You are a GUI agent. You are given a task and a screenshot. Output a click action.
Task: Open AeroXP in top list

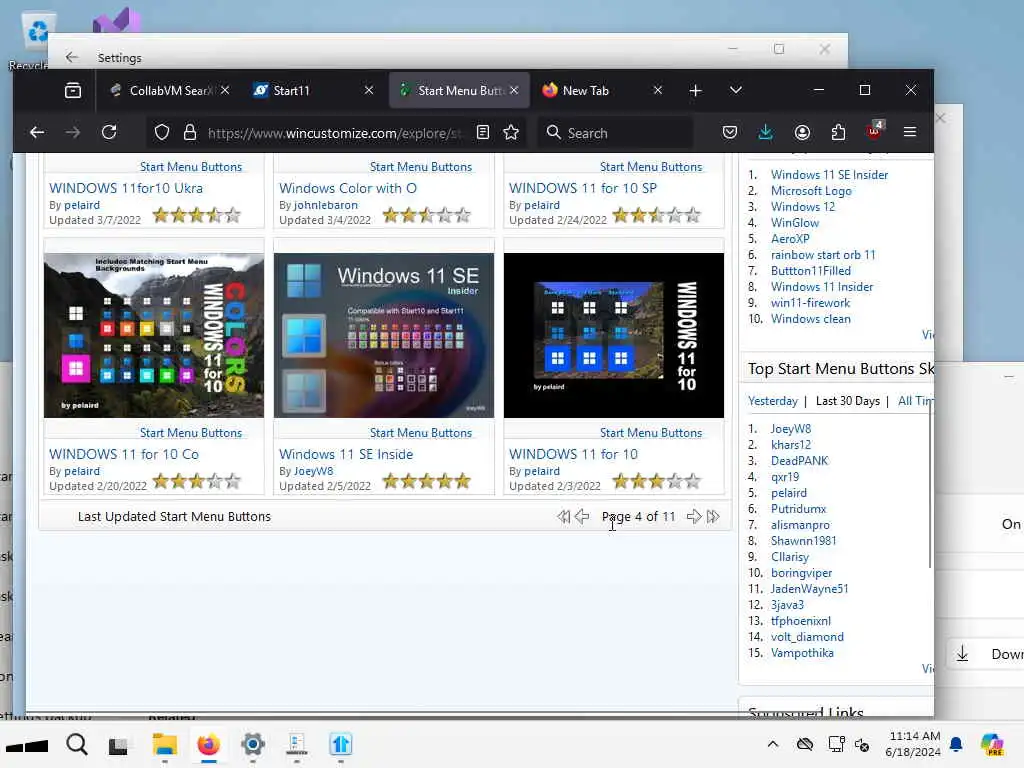(790, 238)
